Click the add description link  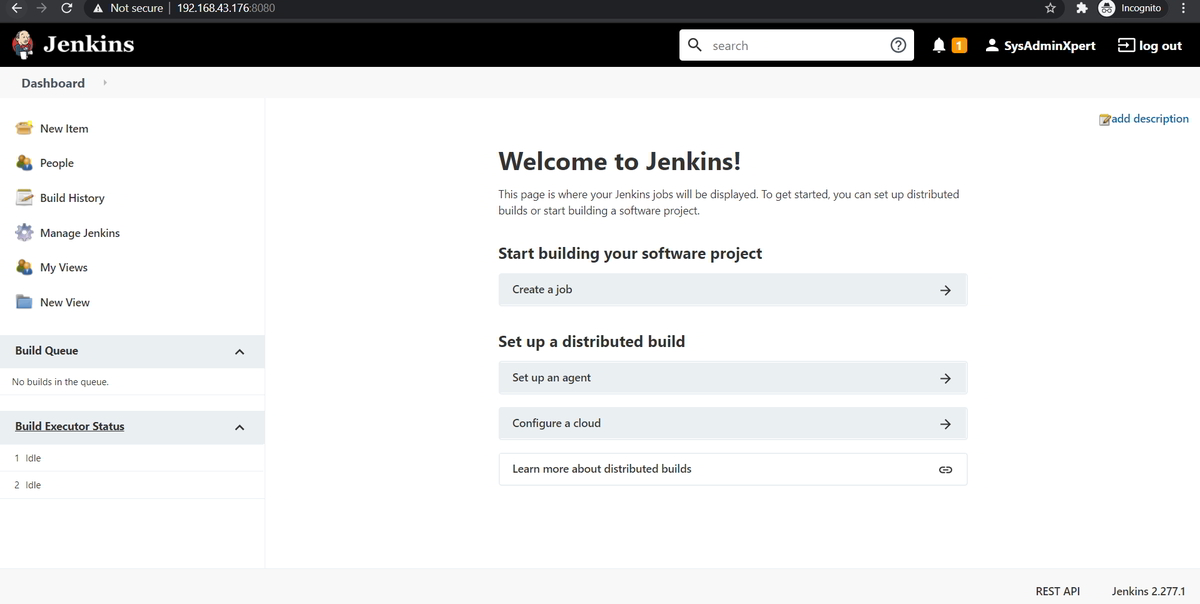coord(1149,118)
